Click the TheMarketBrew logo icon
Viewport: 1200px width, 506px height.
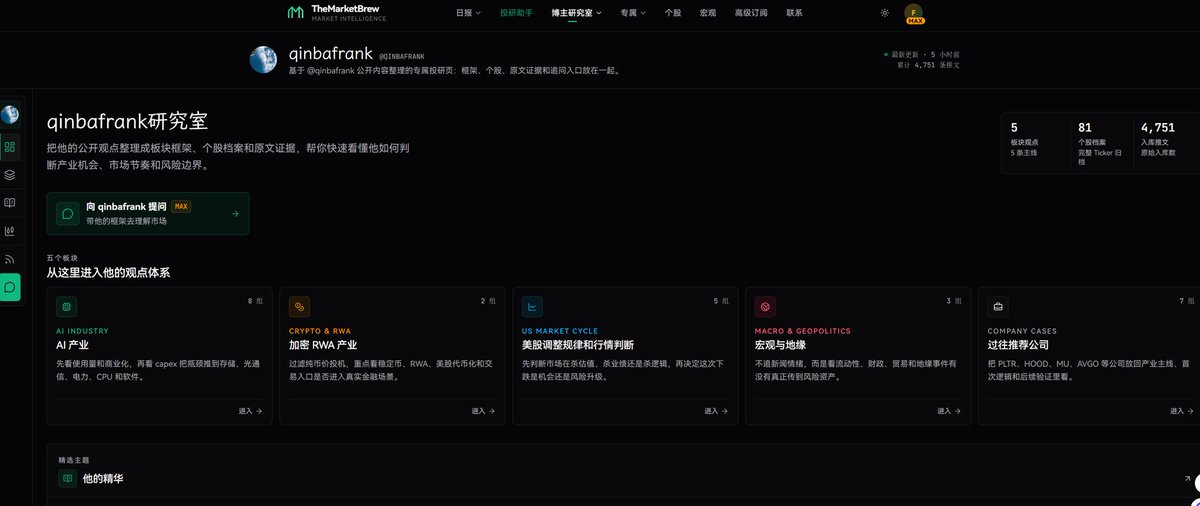(295, 12)
